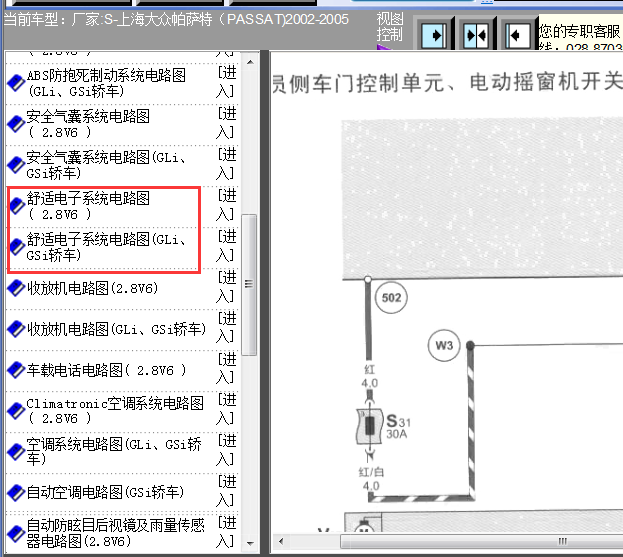Click the diagram's horizontal scrollbar thumb
This screenshot has height=557, width=623.
(x=482, y=541)
